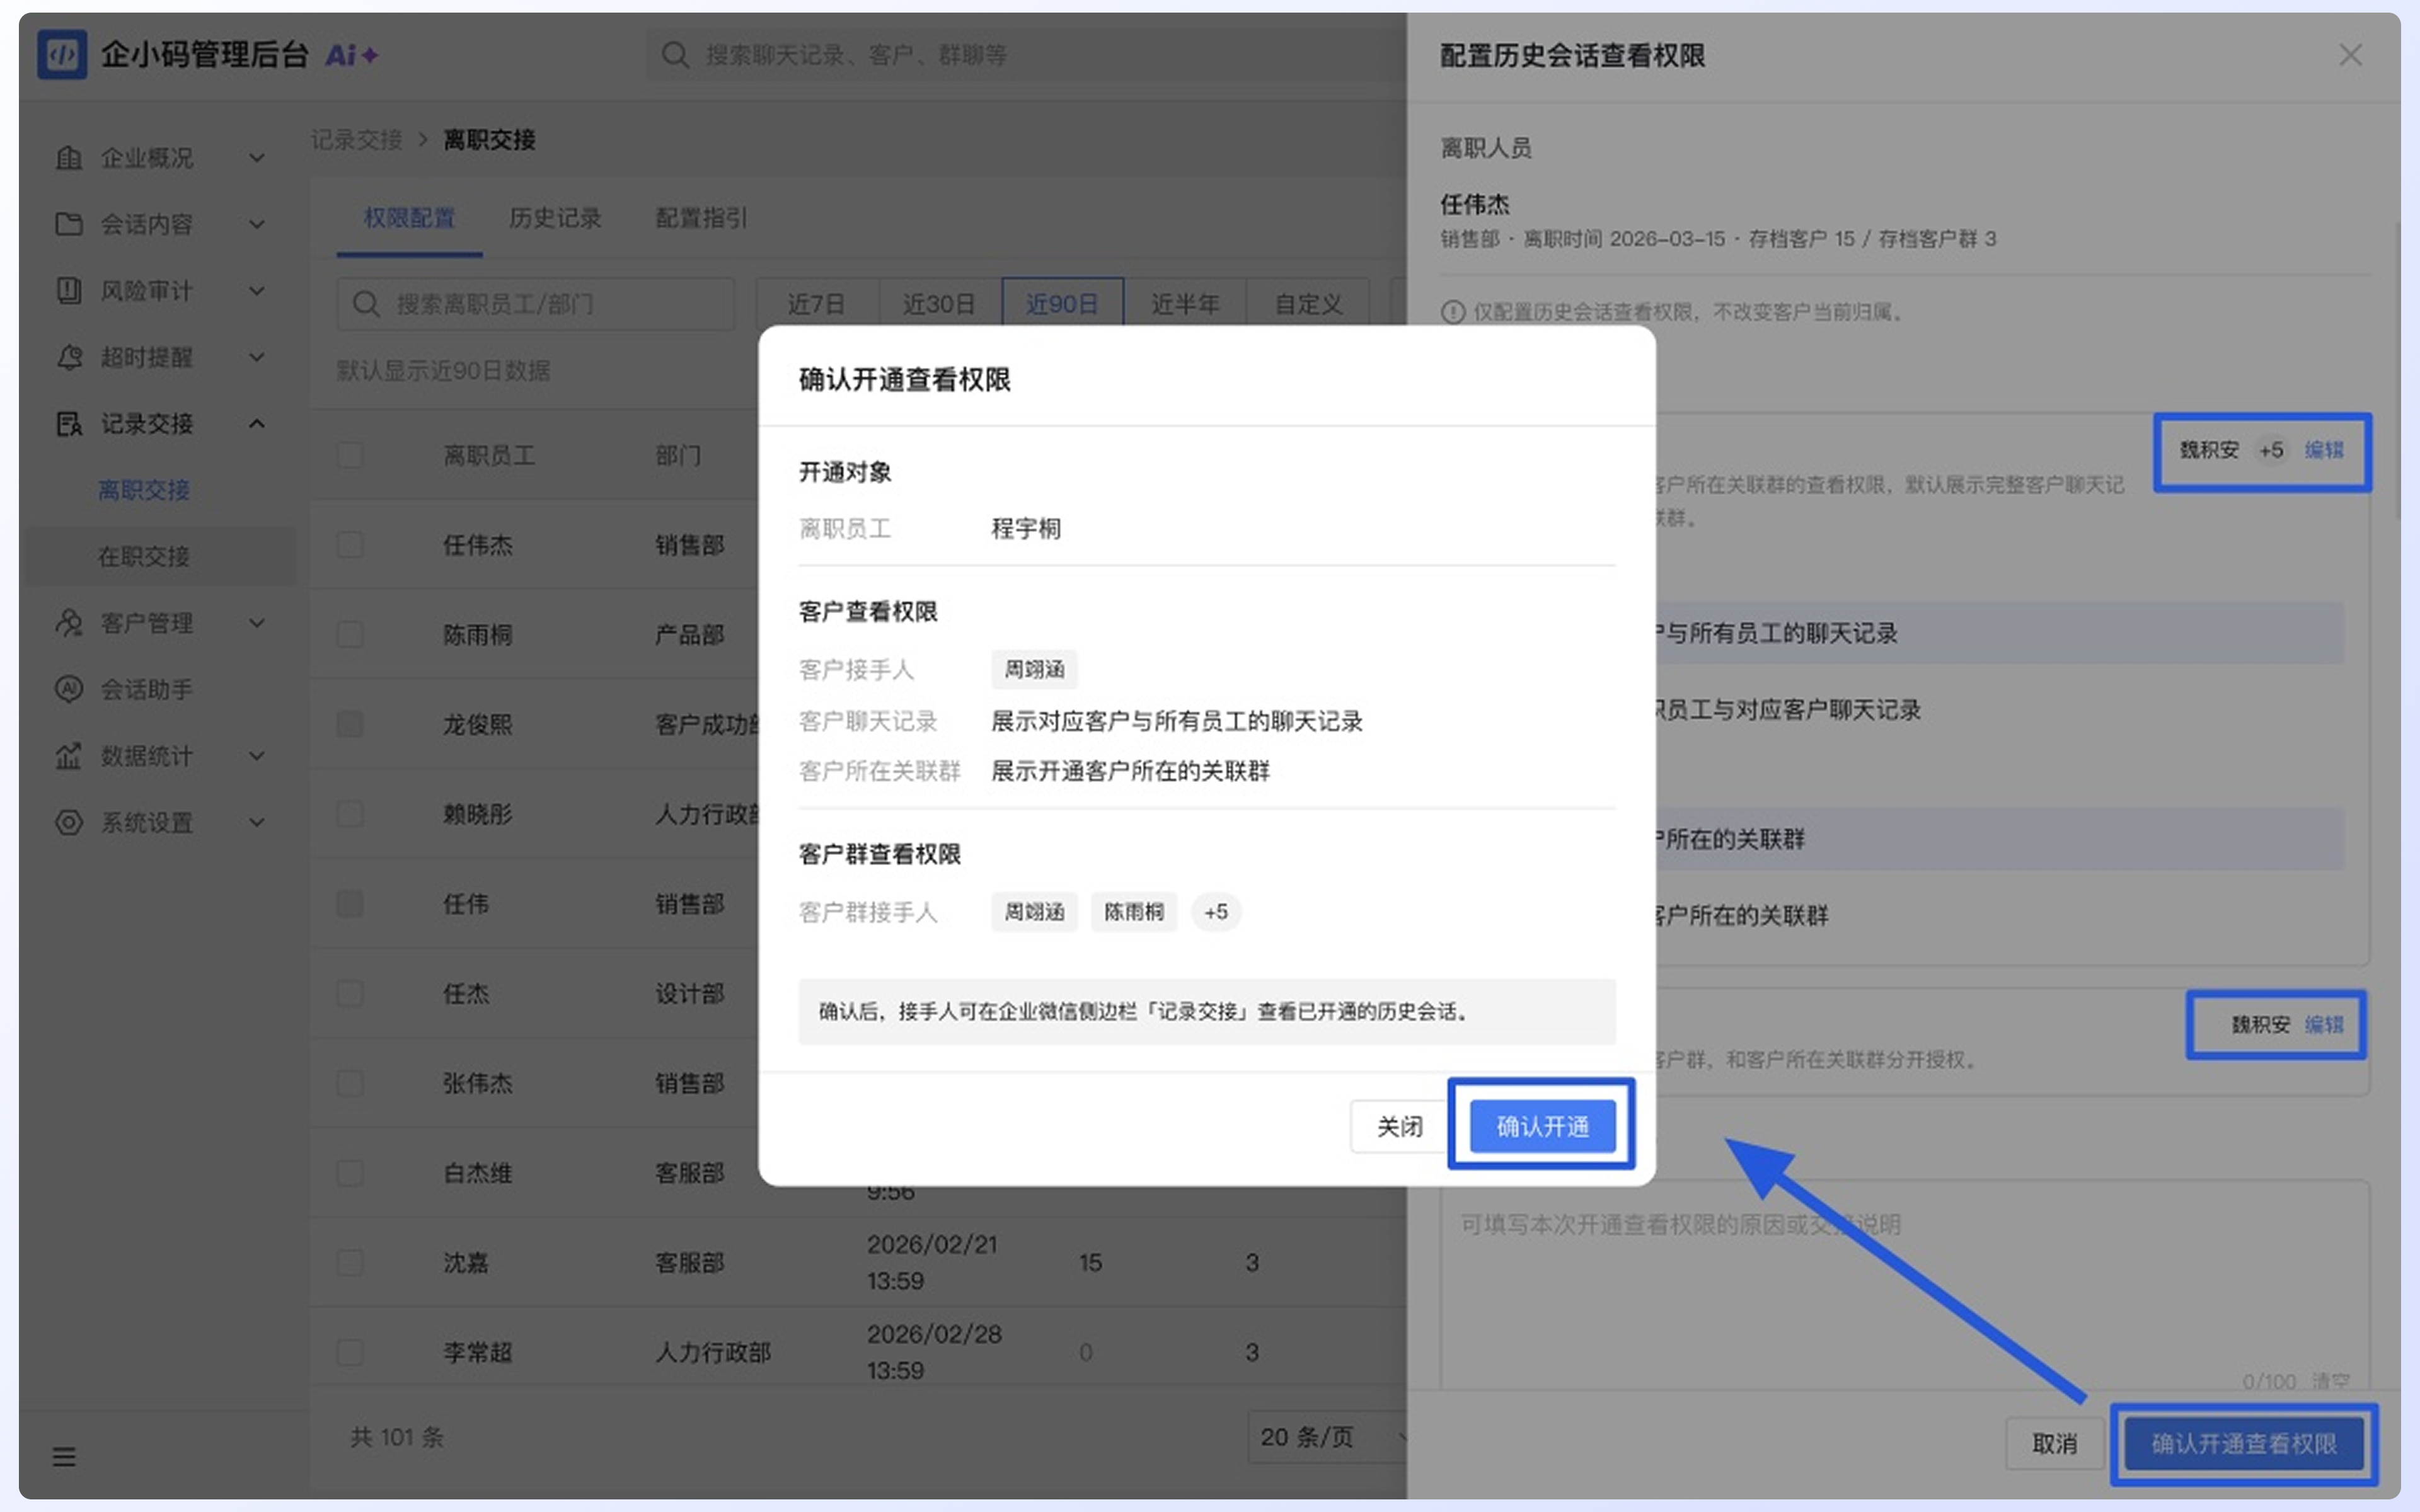Click the search magnifier icon in the top bar
2420x1512 pixels.
tap(676, 55)
